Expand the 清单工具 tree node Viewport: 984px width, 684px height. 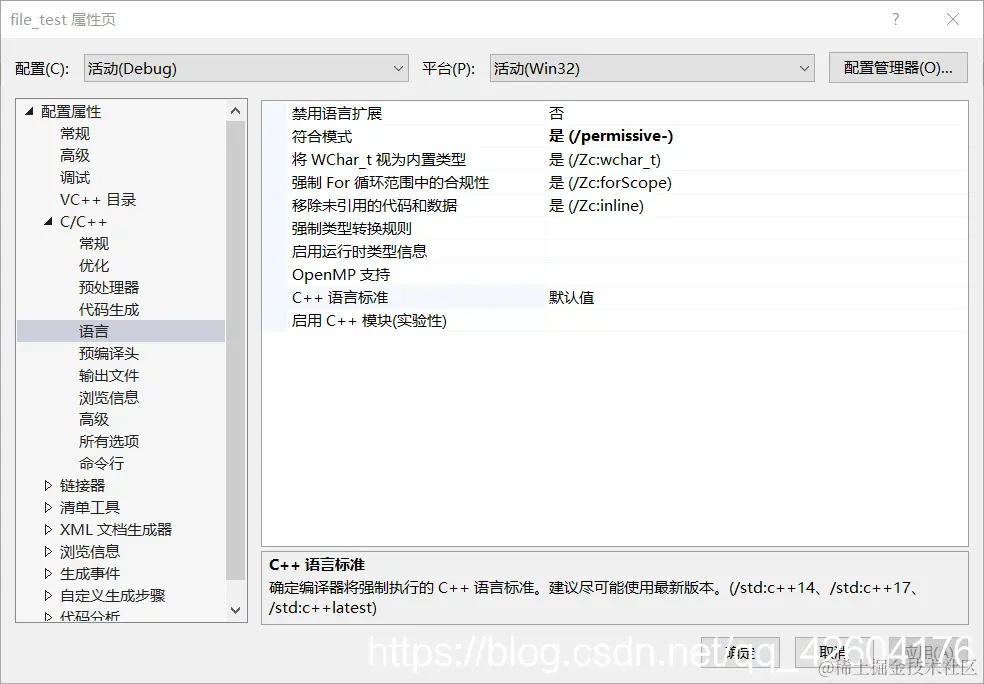pyautogui.click(x=48, y=507)
